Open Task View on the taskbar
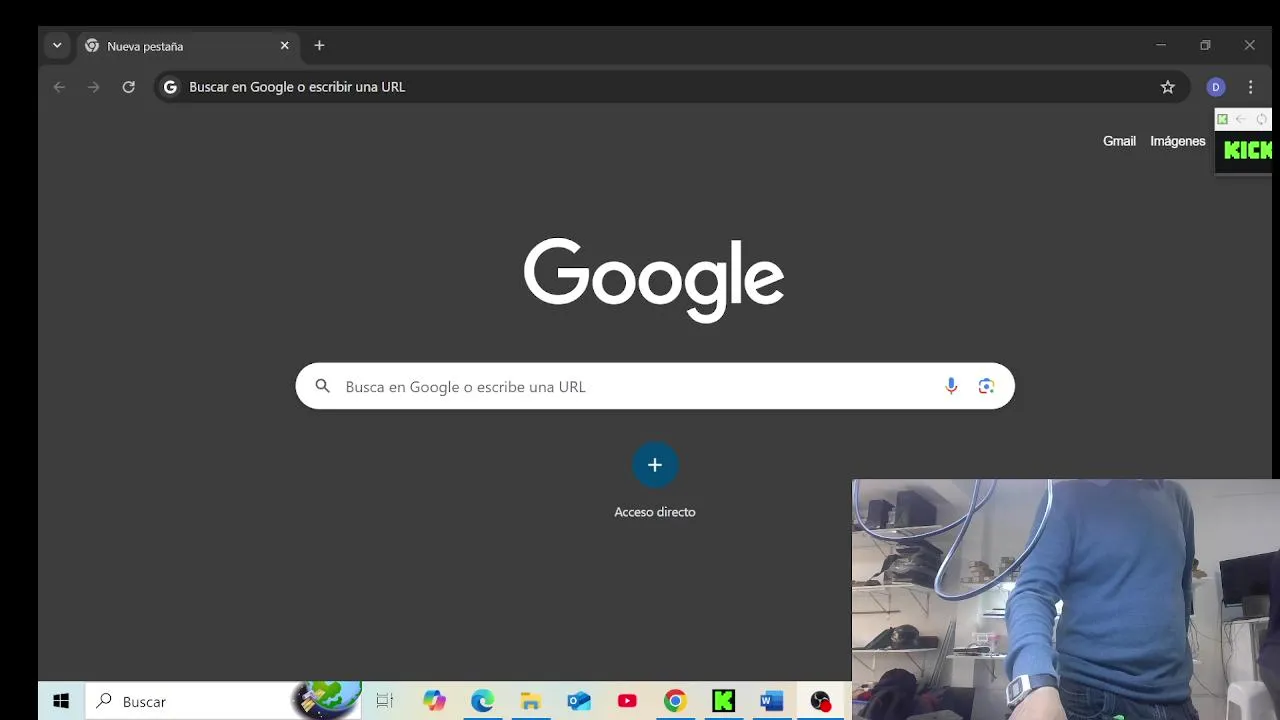Image resolution: width=1280 pixels, height=720 pixels. tap(385, 701)
